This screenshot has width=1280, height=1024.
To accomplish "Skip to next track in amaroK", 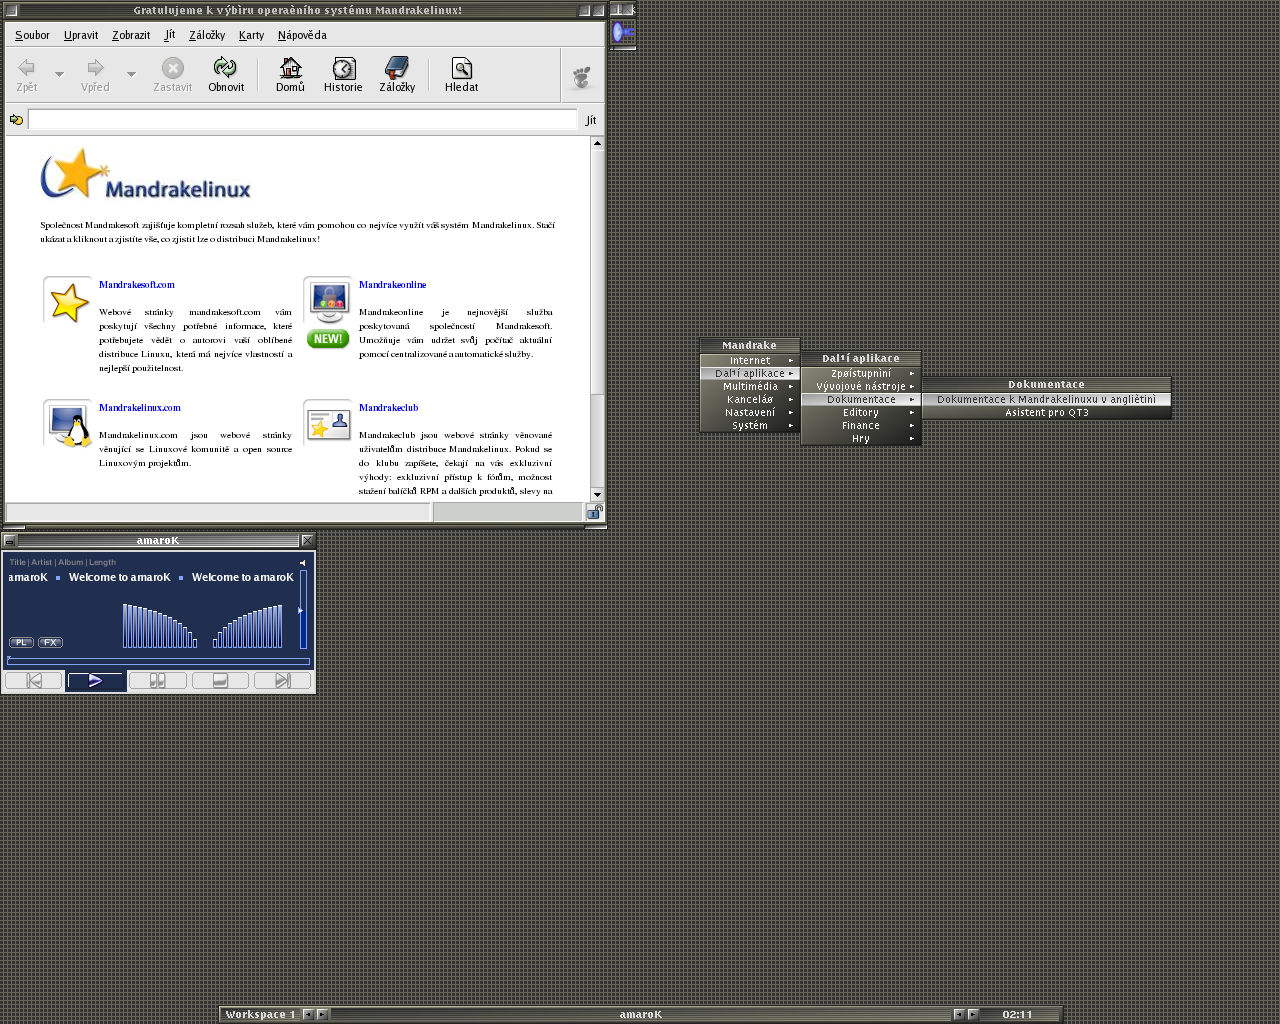I will tap(282, 680).
